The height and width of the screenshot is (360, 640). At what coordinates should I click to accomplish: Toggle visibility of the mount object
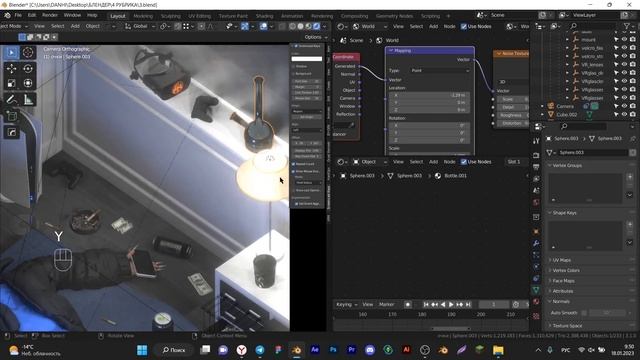pos(624,40)
